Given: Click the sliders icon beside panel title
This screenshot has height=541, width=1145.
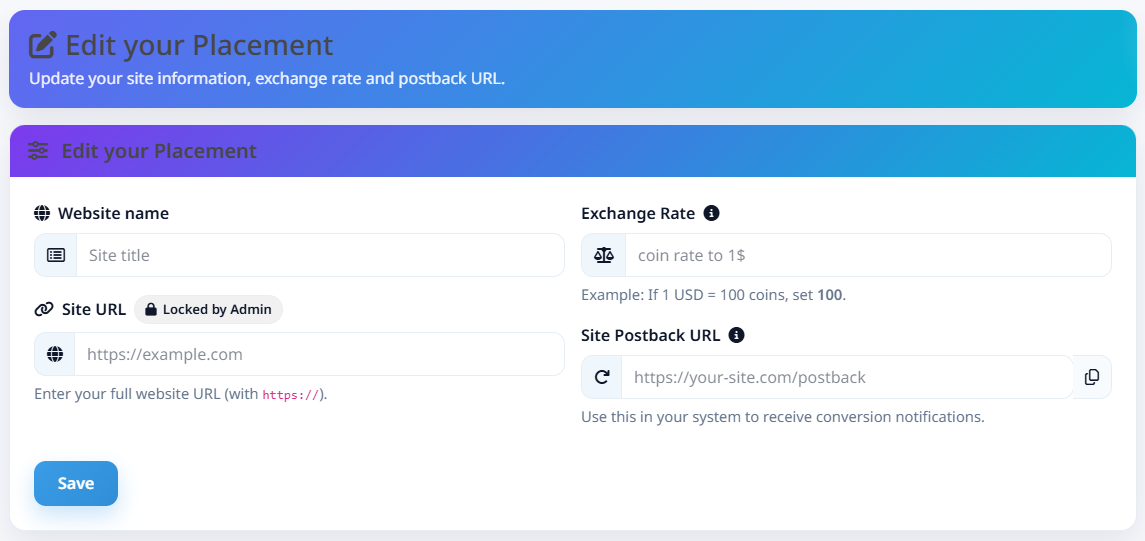Looking at the screenshot, I should (38, 151).
